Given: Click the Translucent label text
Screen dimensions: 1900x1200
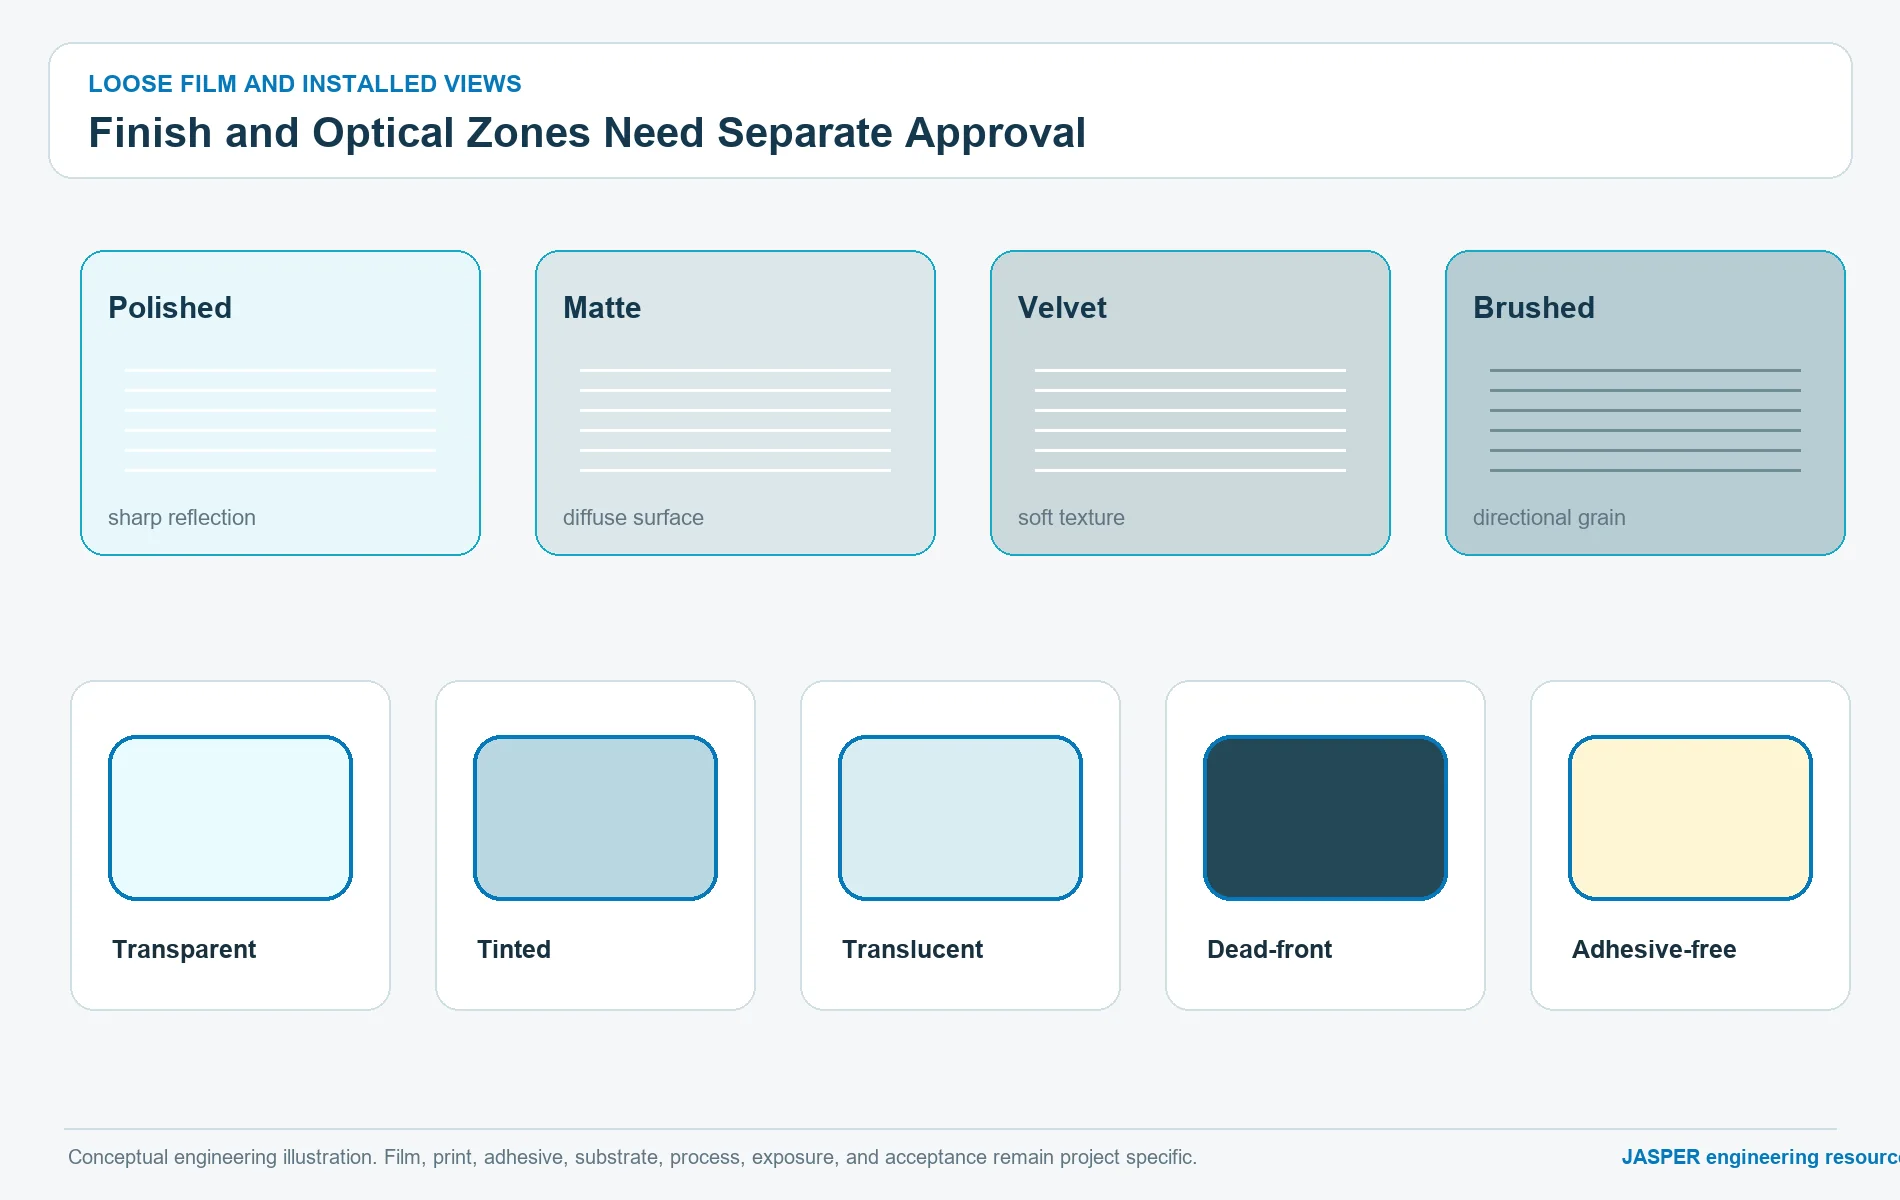Looking at the screenshot, I should 912,949.
